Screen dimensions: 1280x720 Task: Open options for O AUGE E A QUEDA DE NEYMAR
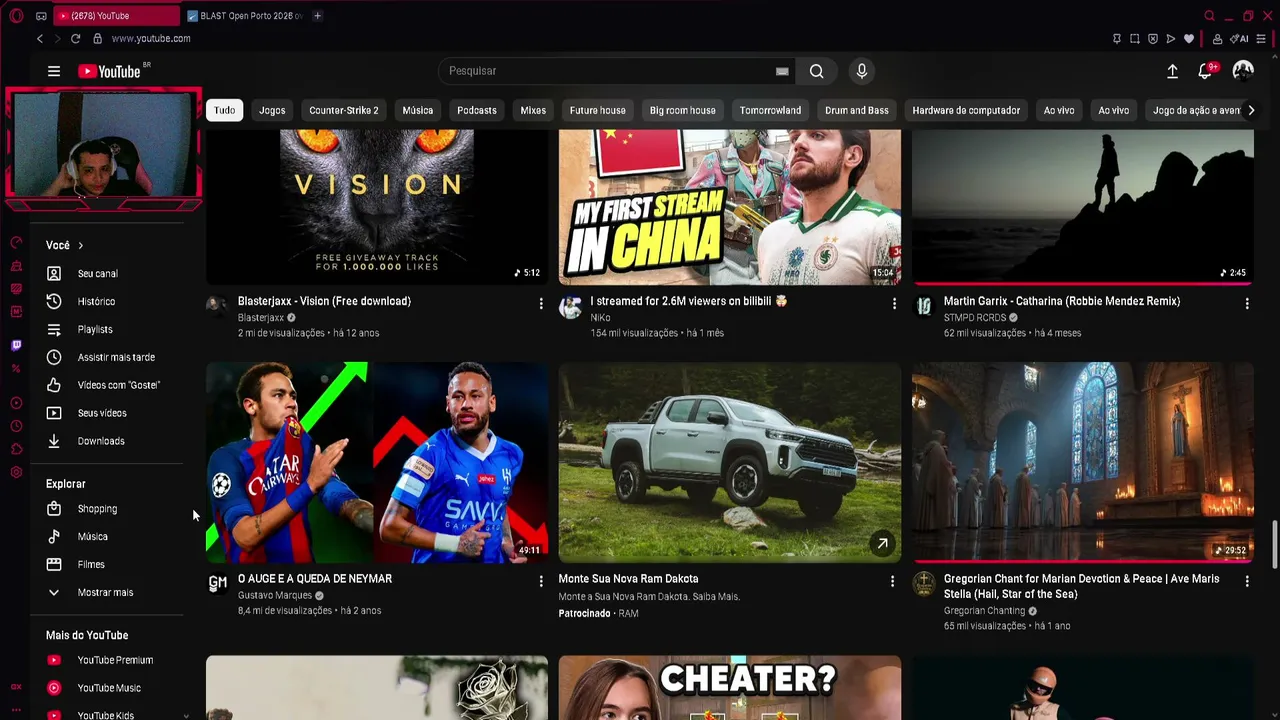(541, 581)
